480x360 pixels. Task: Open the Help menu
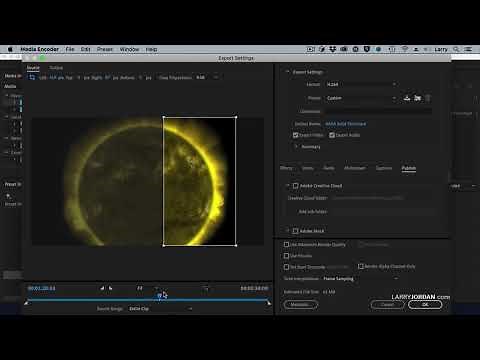click(151, 49)
